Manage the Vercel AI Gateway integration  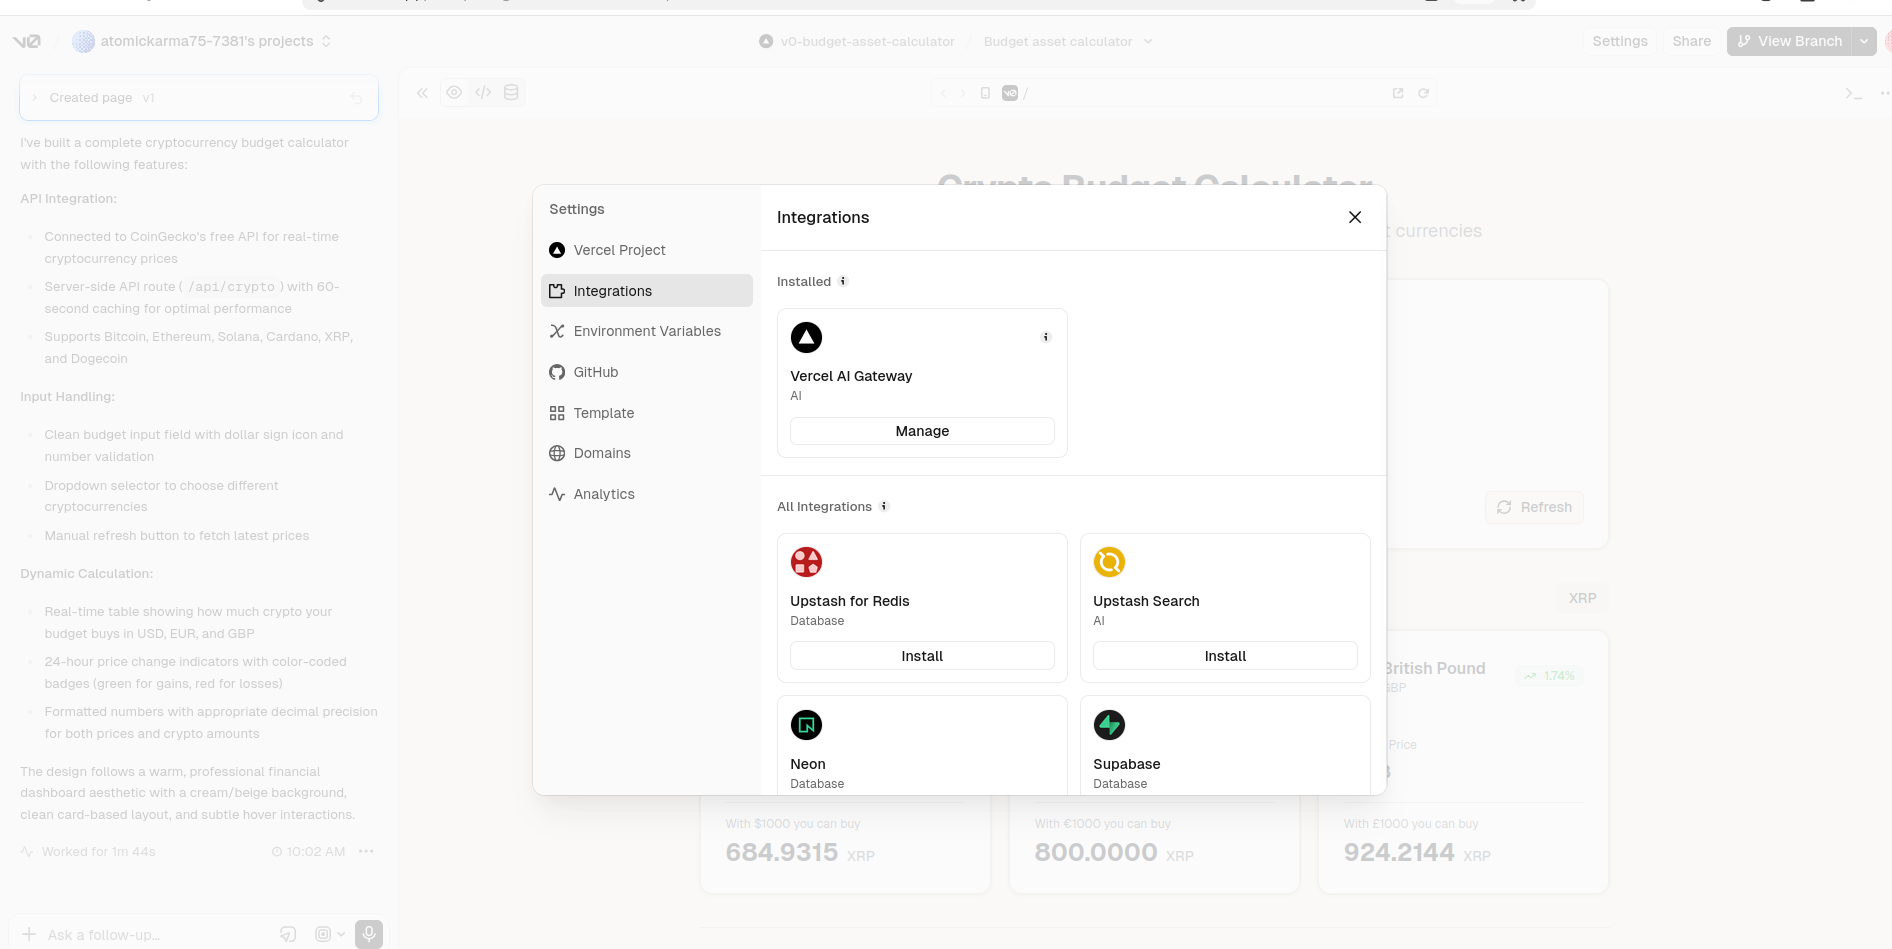[922, 431]
